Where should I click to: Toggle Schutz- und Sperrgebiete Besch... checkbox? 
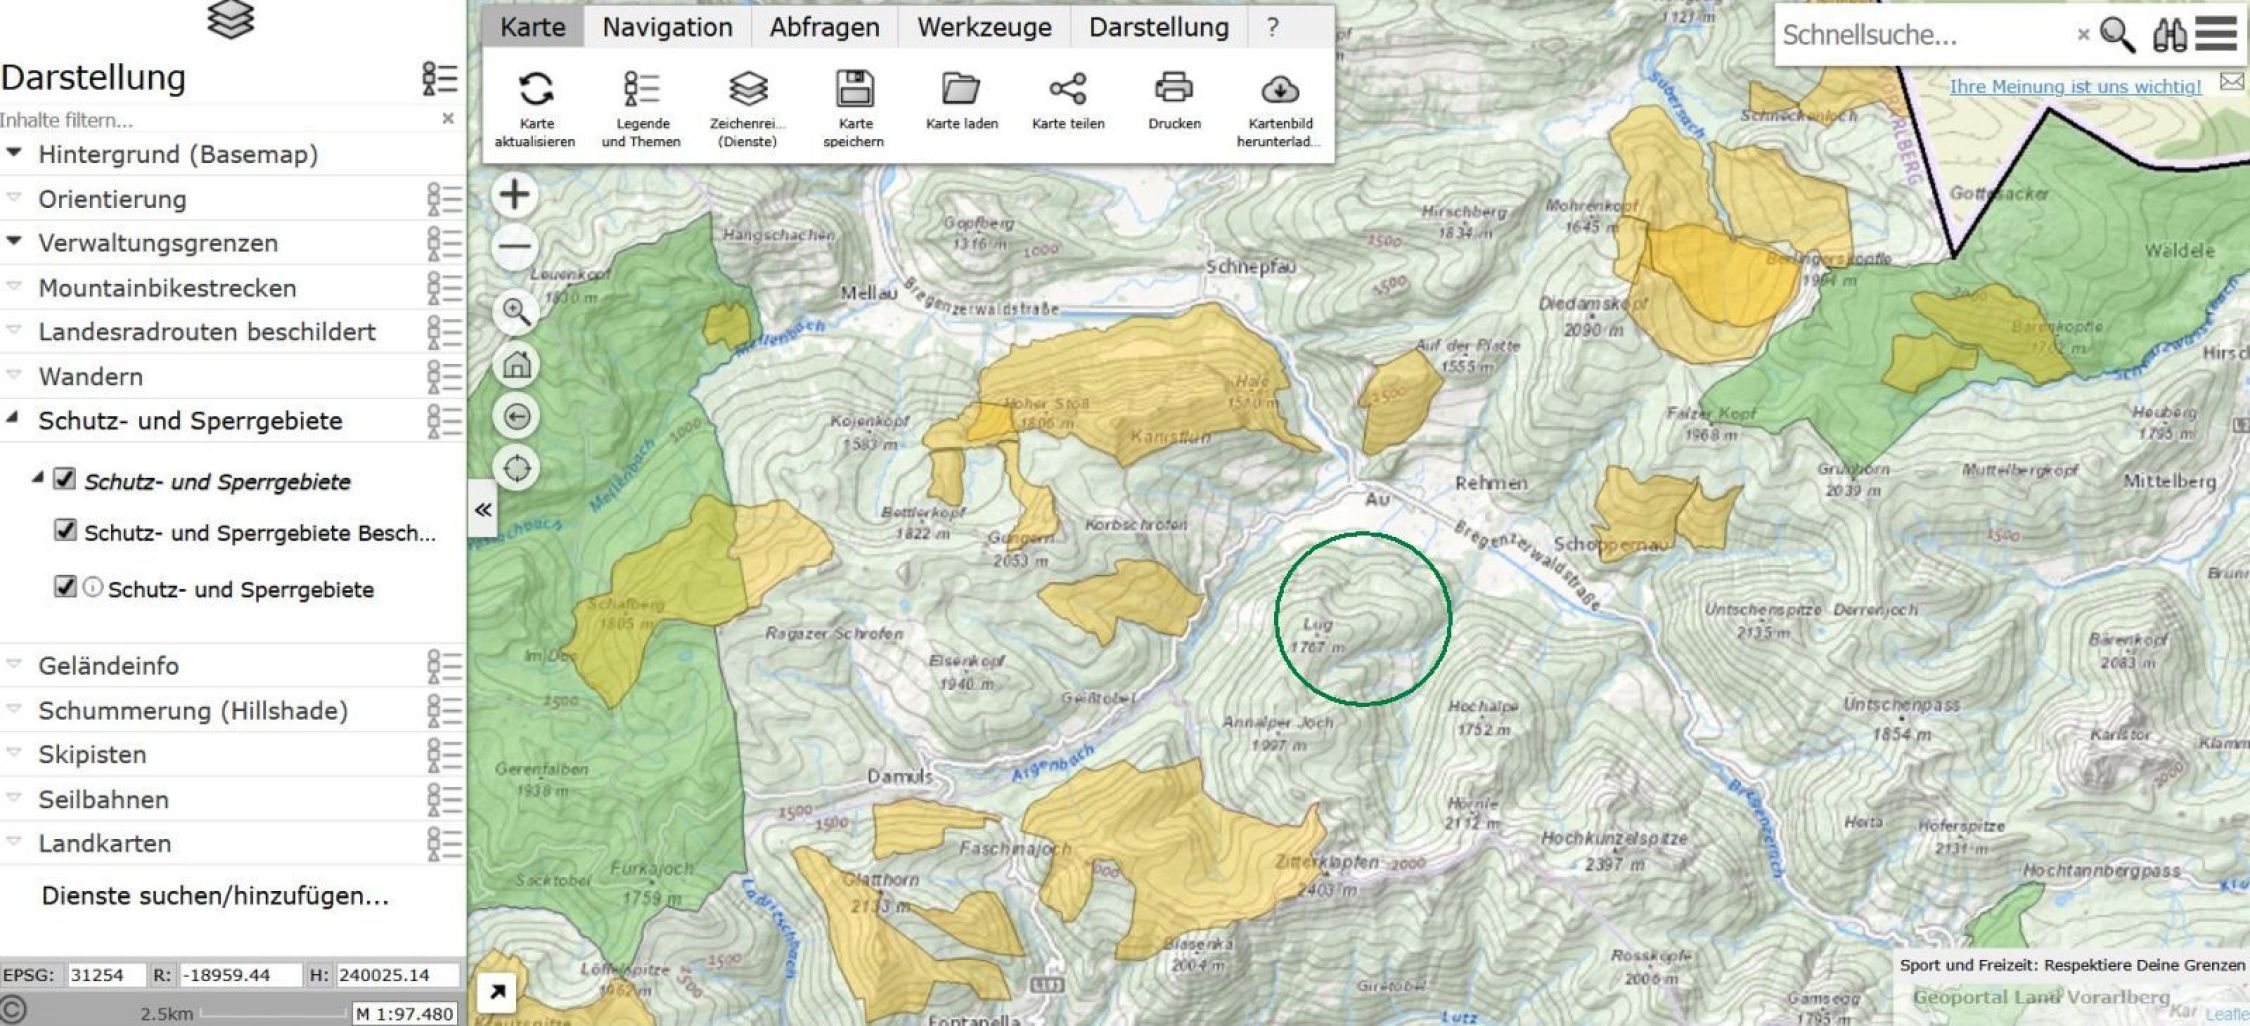pos(65,530)
